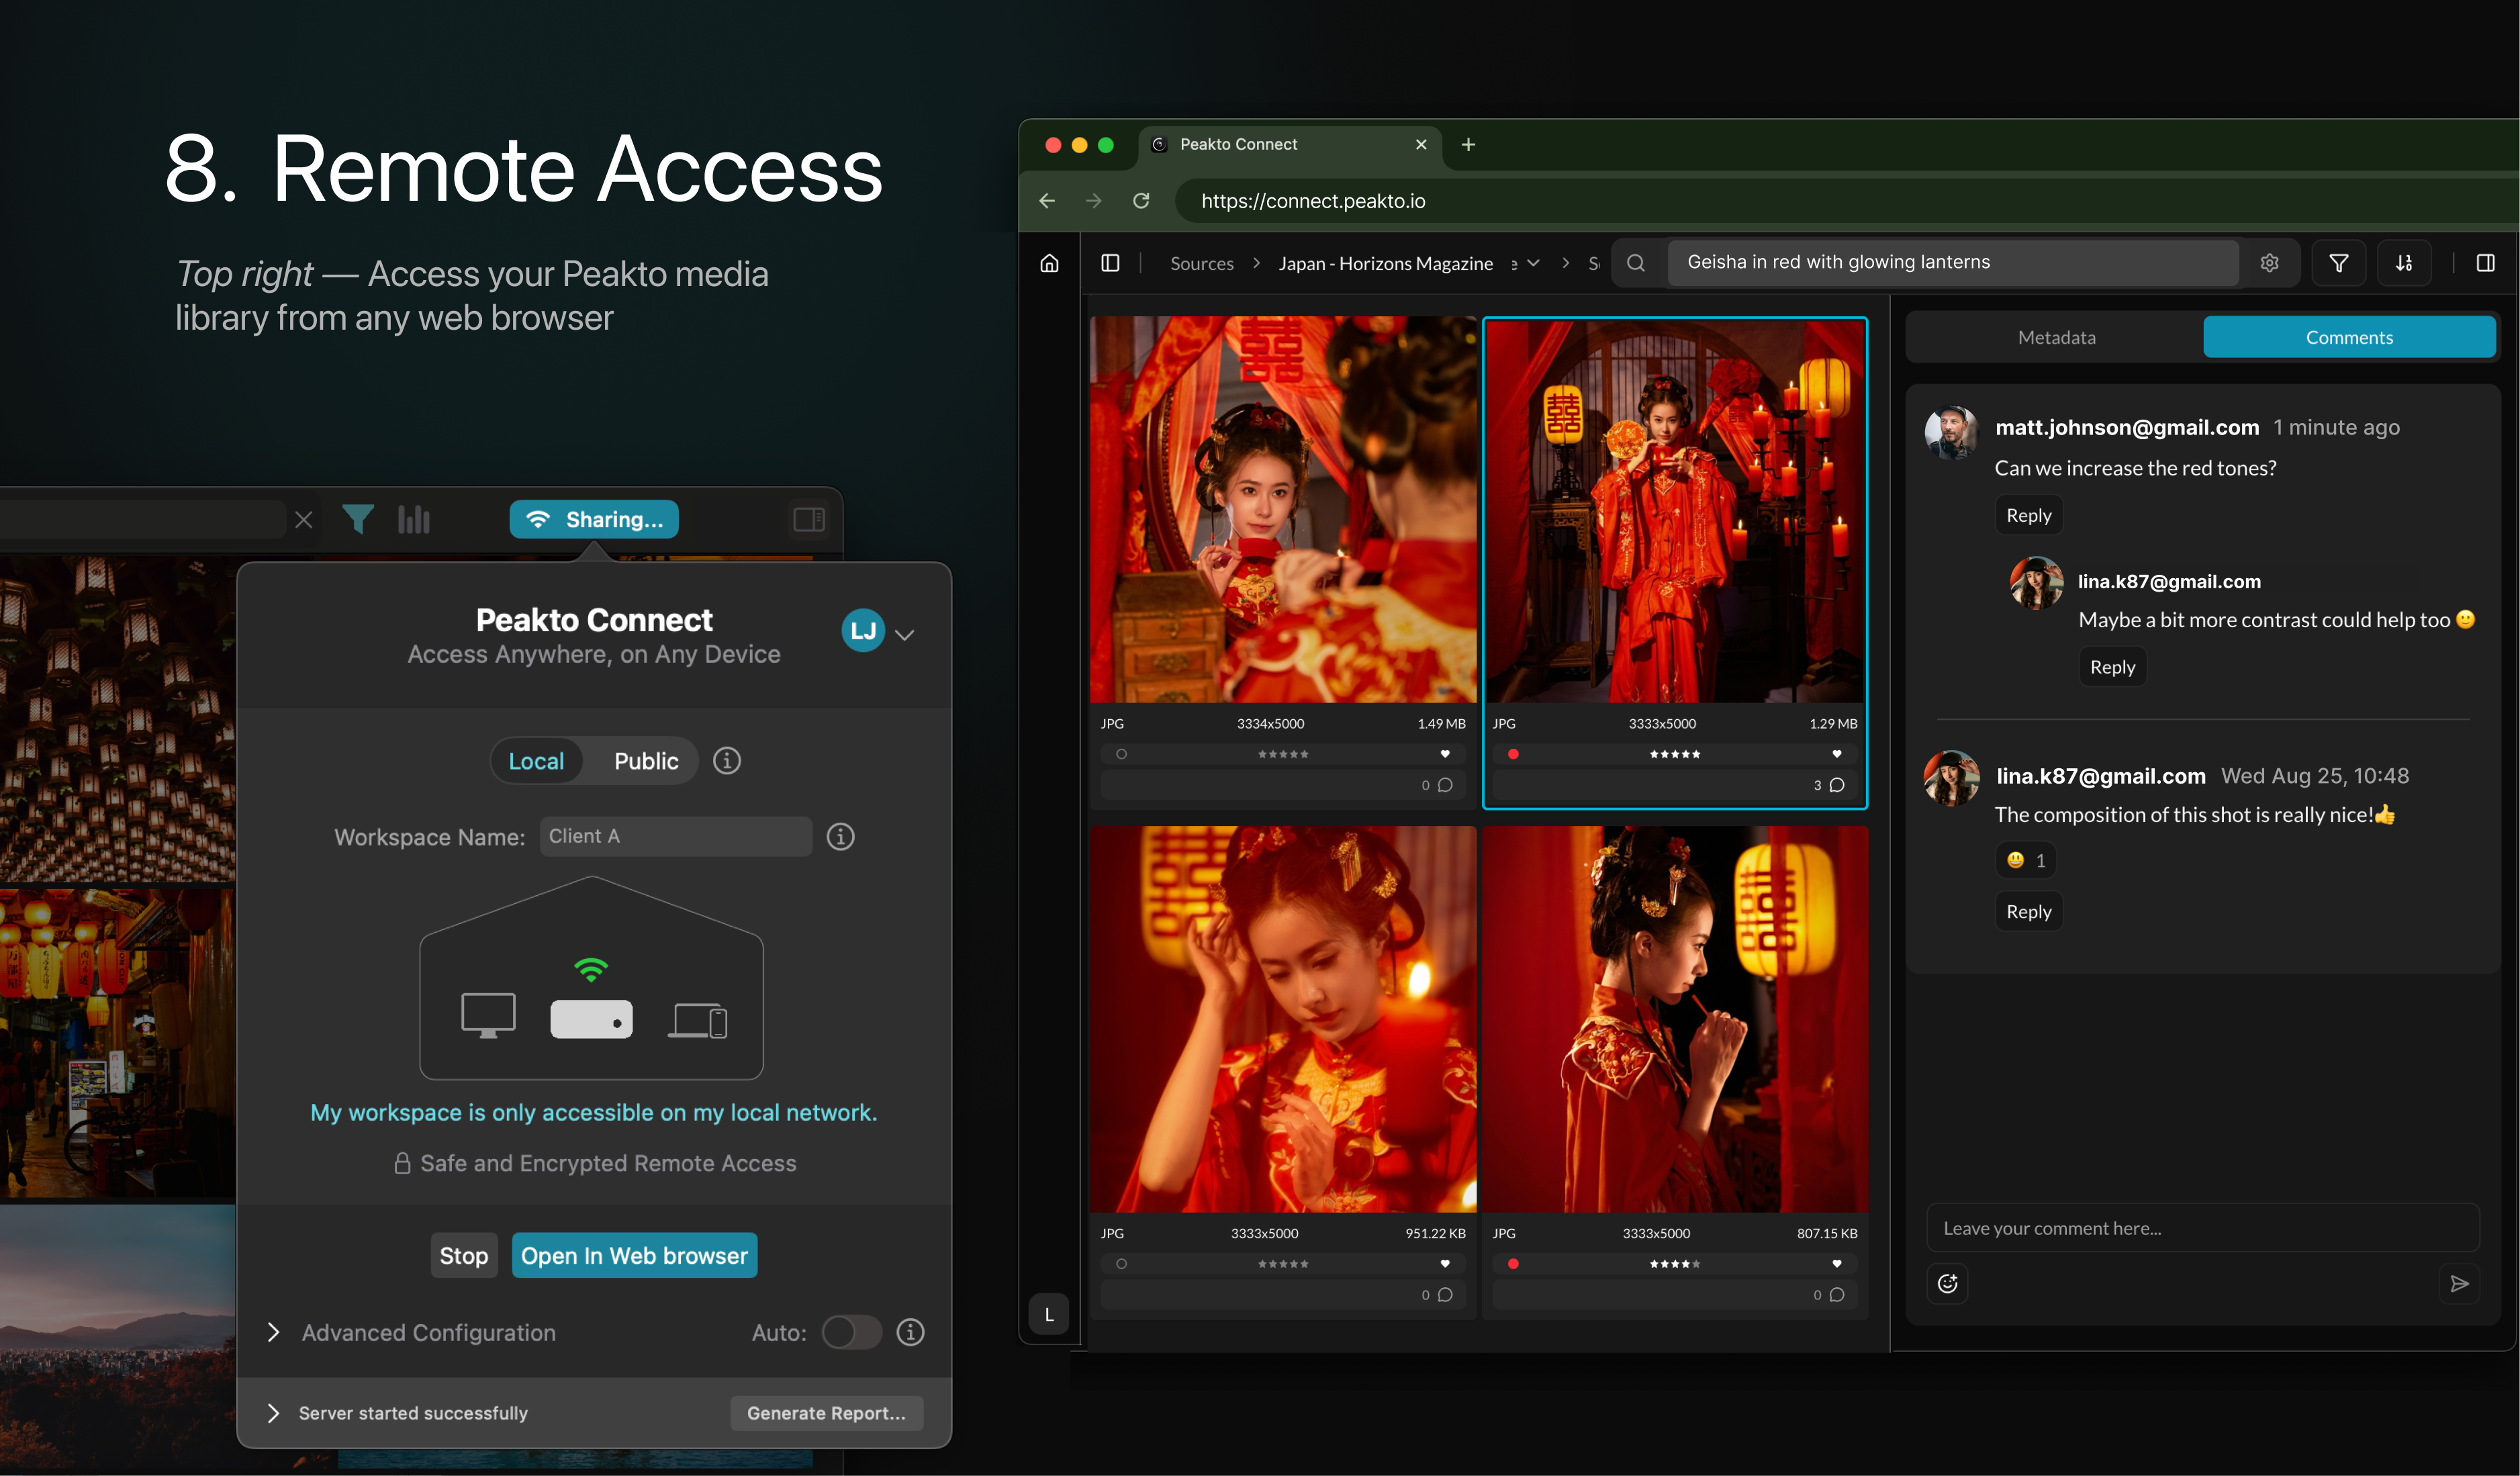Select the Local access option

tap(536, 761)
